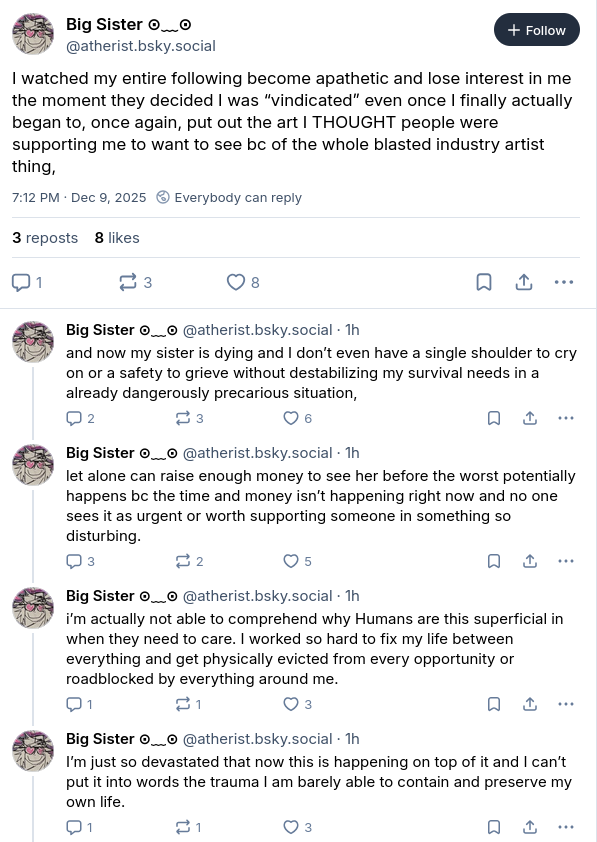Viewport: 597px width, 842px height.
Task: Open more options on main post
Action: tap(563, 282)
